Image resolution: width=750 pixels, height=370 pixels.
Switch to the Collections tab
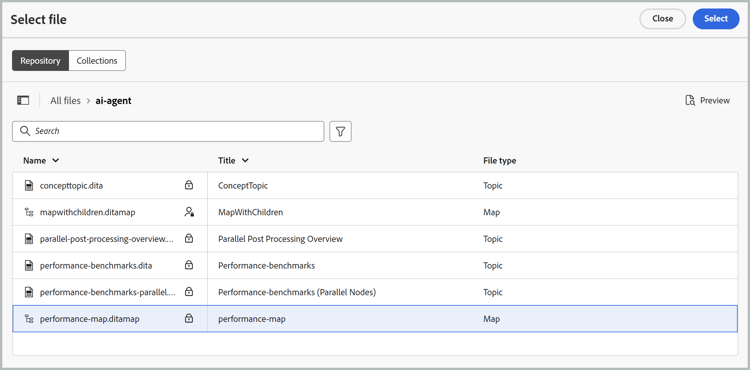click(x=97, y=61)
